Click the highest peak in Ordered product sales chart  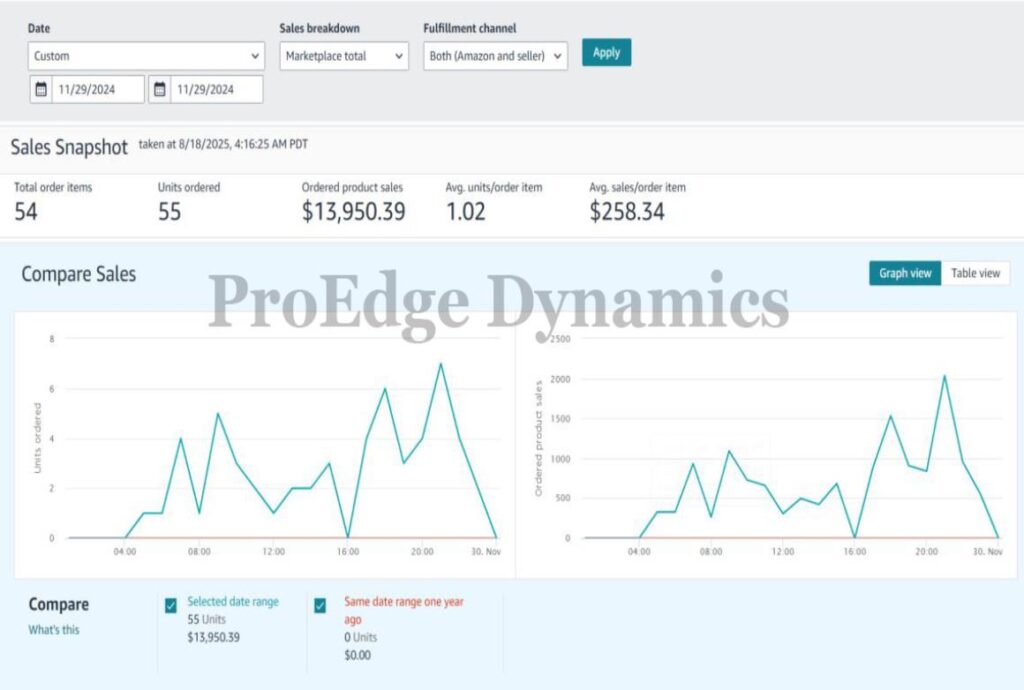click(x=944, y=376)
